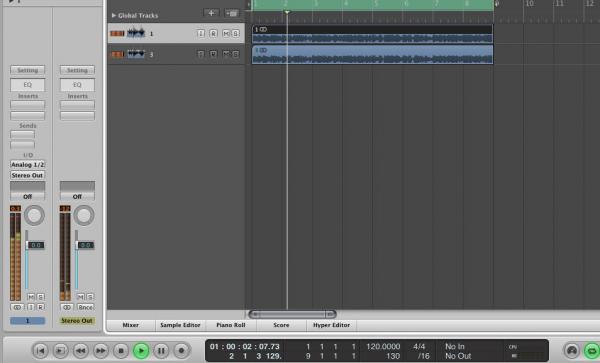
Task: Open the Mixer tab
Action: click(x=130, y=325)
